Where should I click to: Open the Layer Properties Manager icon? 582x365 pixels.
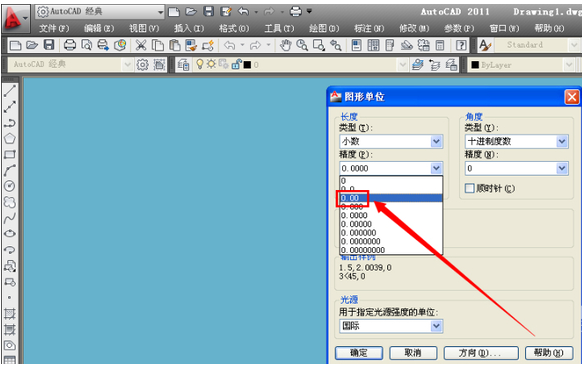tap(183, 65)
